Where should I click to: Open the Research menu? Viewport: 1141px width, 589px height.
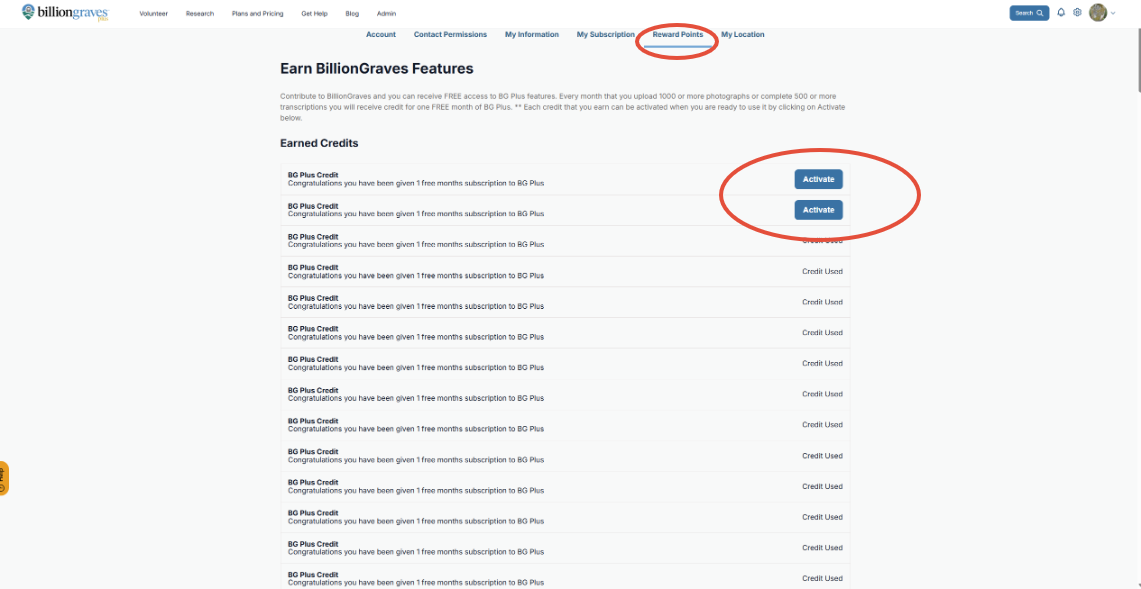click(x=200, y=14)
